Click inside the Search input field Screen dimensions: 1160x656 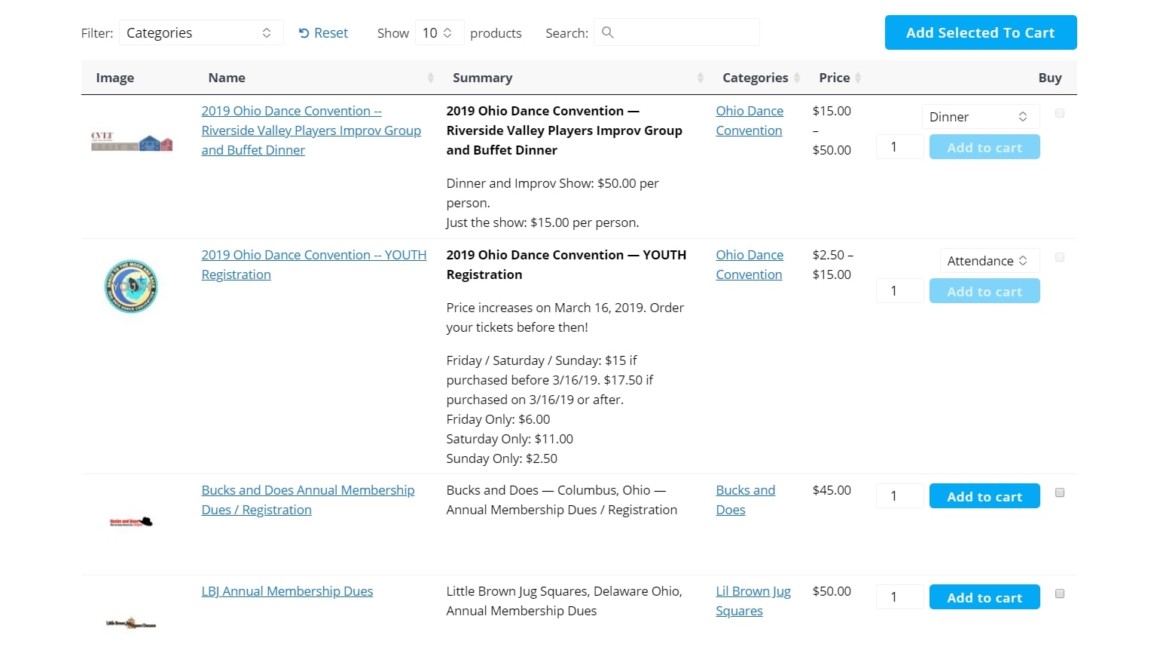click(680, 32)
